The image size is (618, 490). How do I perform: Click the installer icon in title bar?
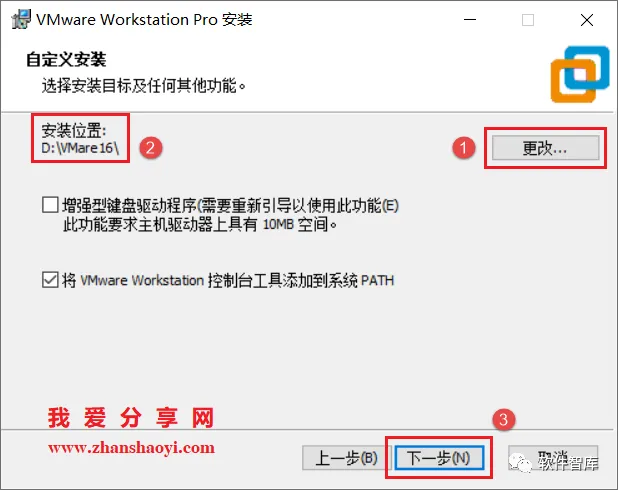pos(21,19)
